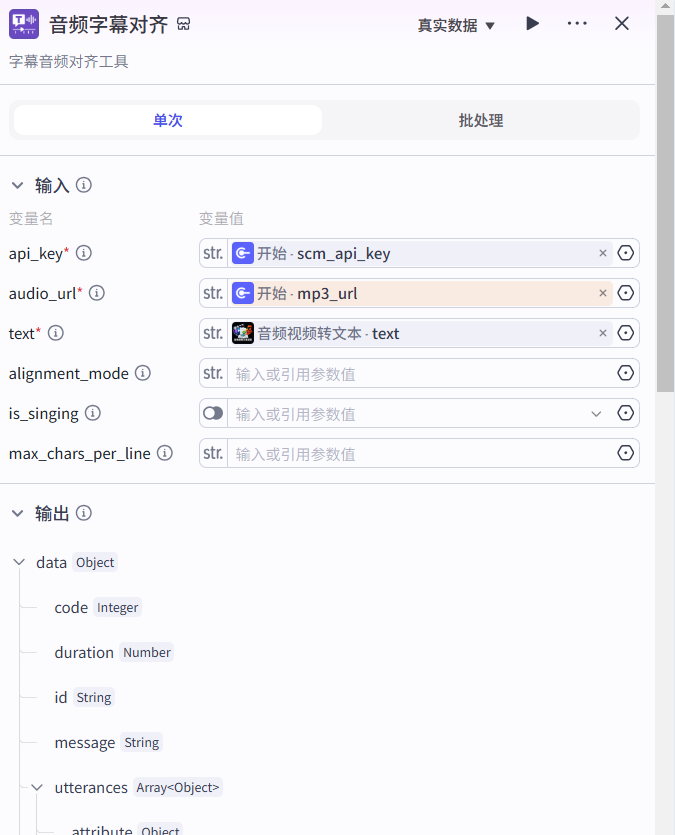Open variable reference selector for max_chars_per_line

(626, 453)
